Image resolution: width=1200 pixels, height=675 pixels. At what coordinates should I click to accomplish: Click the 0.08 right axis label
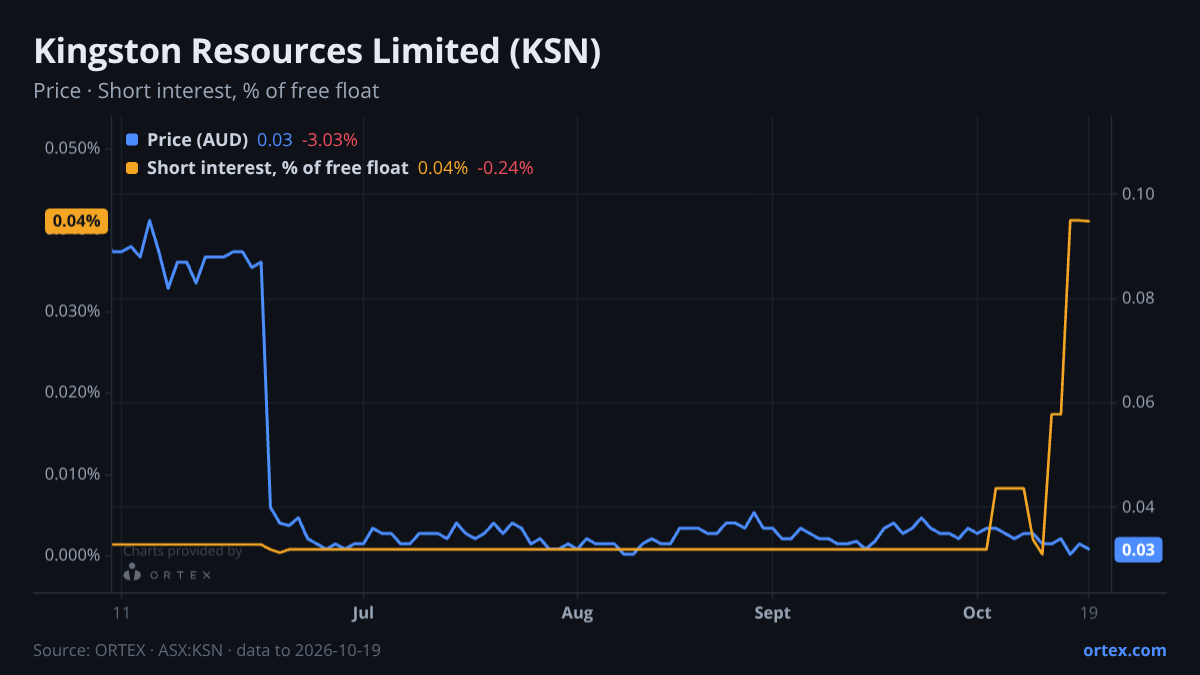pos(1137,298)
